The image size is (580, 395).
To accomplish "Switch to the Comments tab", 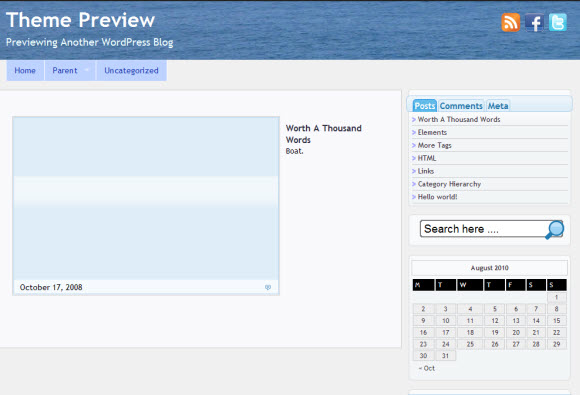I will 461,106.
